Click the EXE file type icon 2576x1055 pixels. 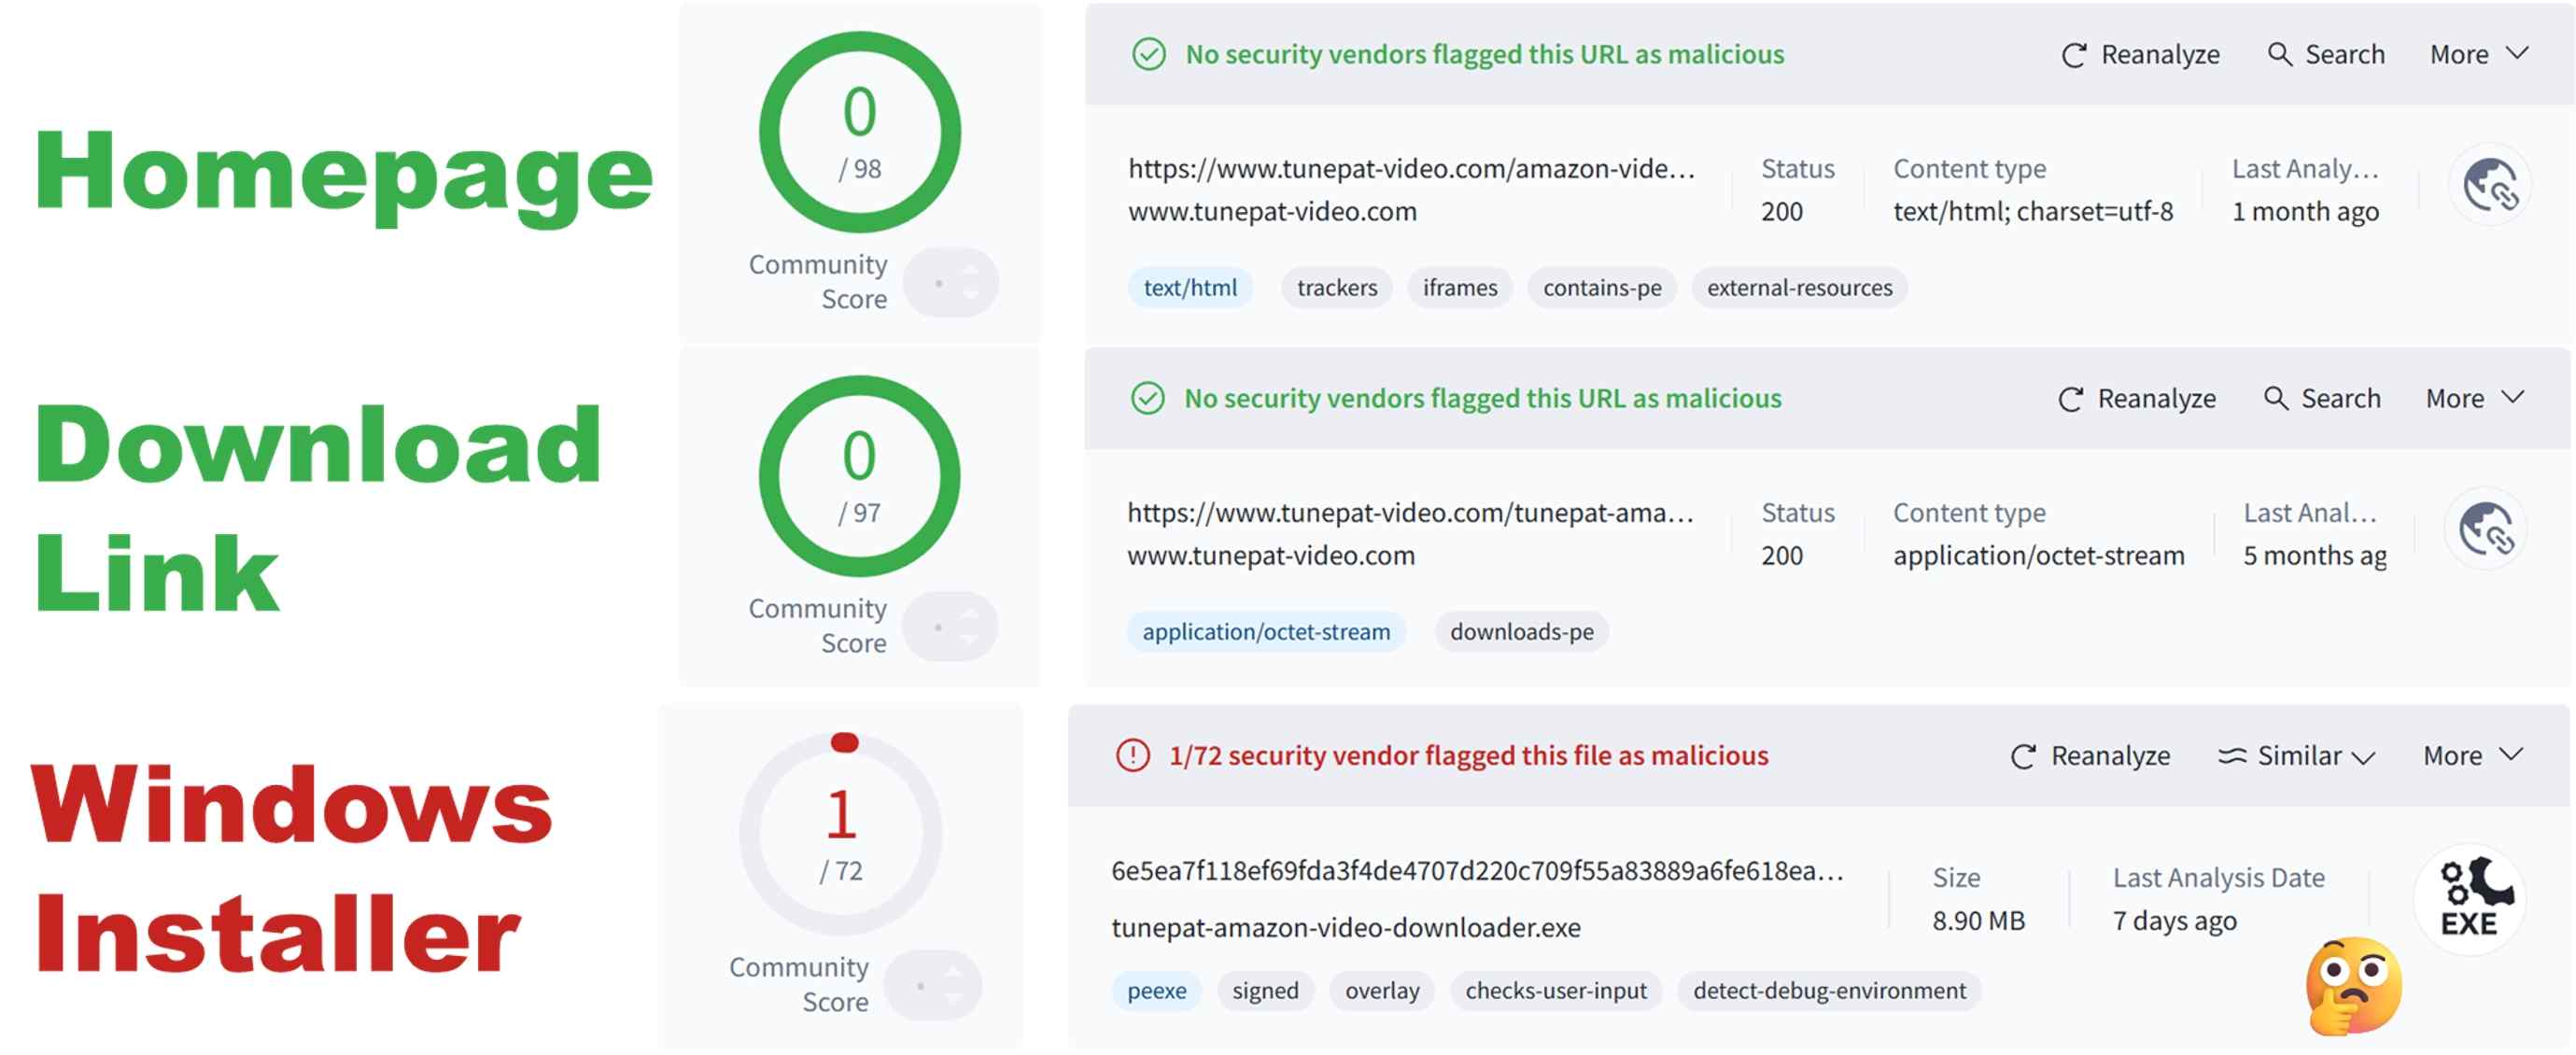click(x=2468, y=898)
